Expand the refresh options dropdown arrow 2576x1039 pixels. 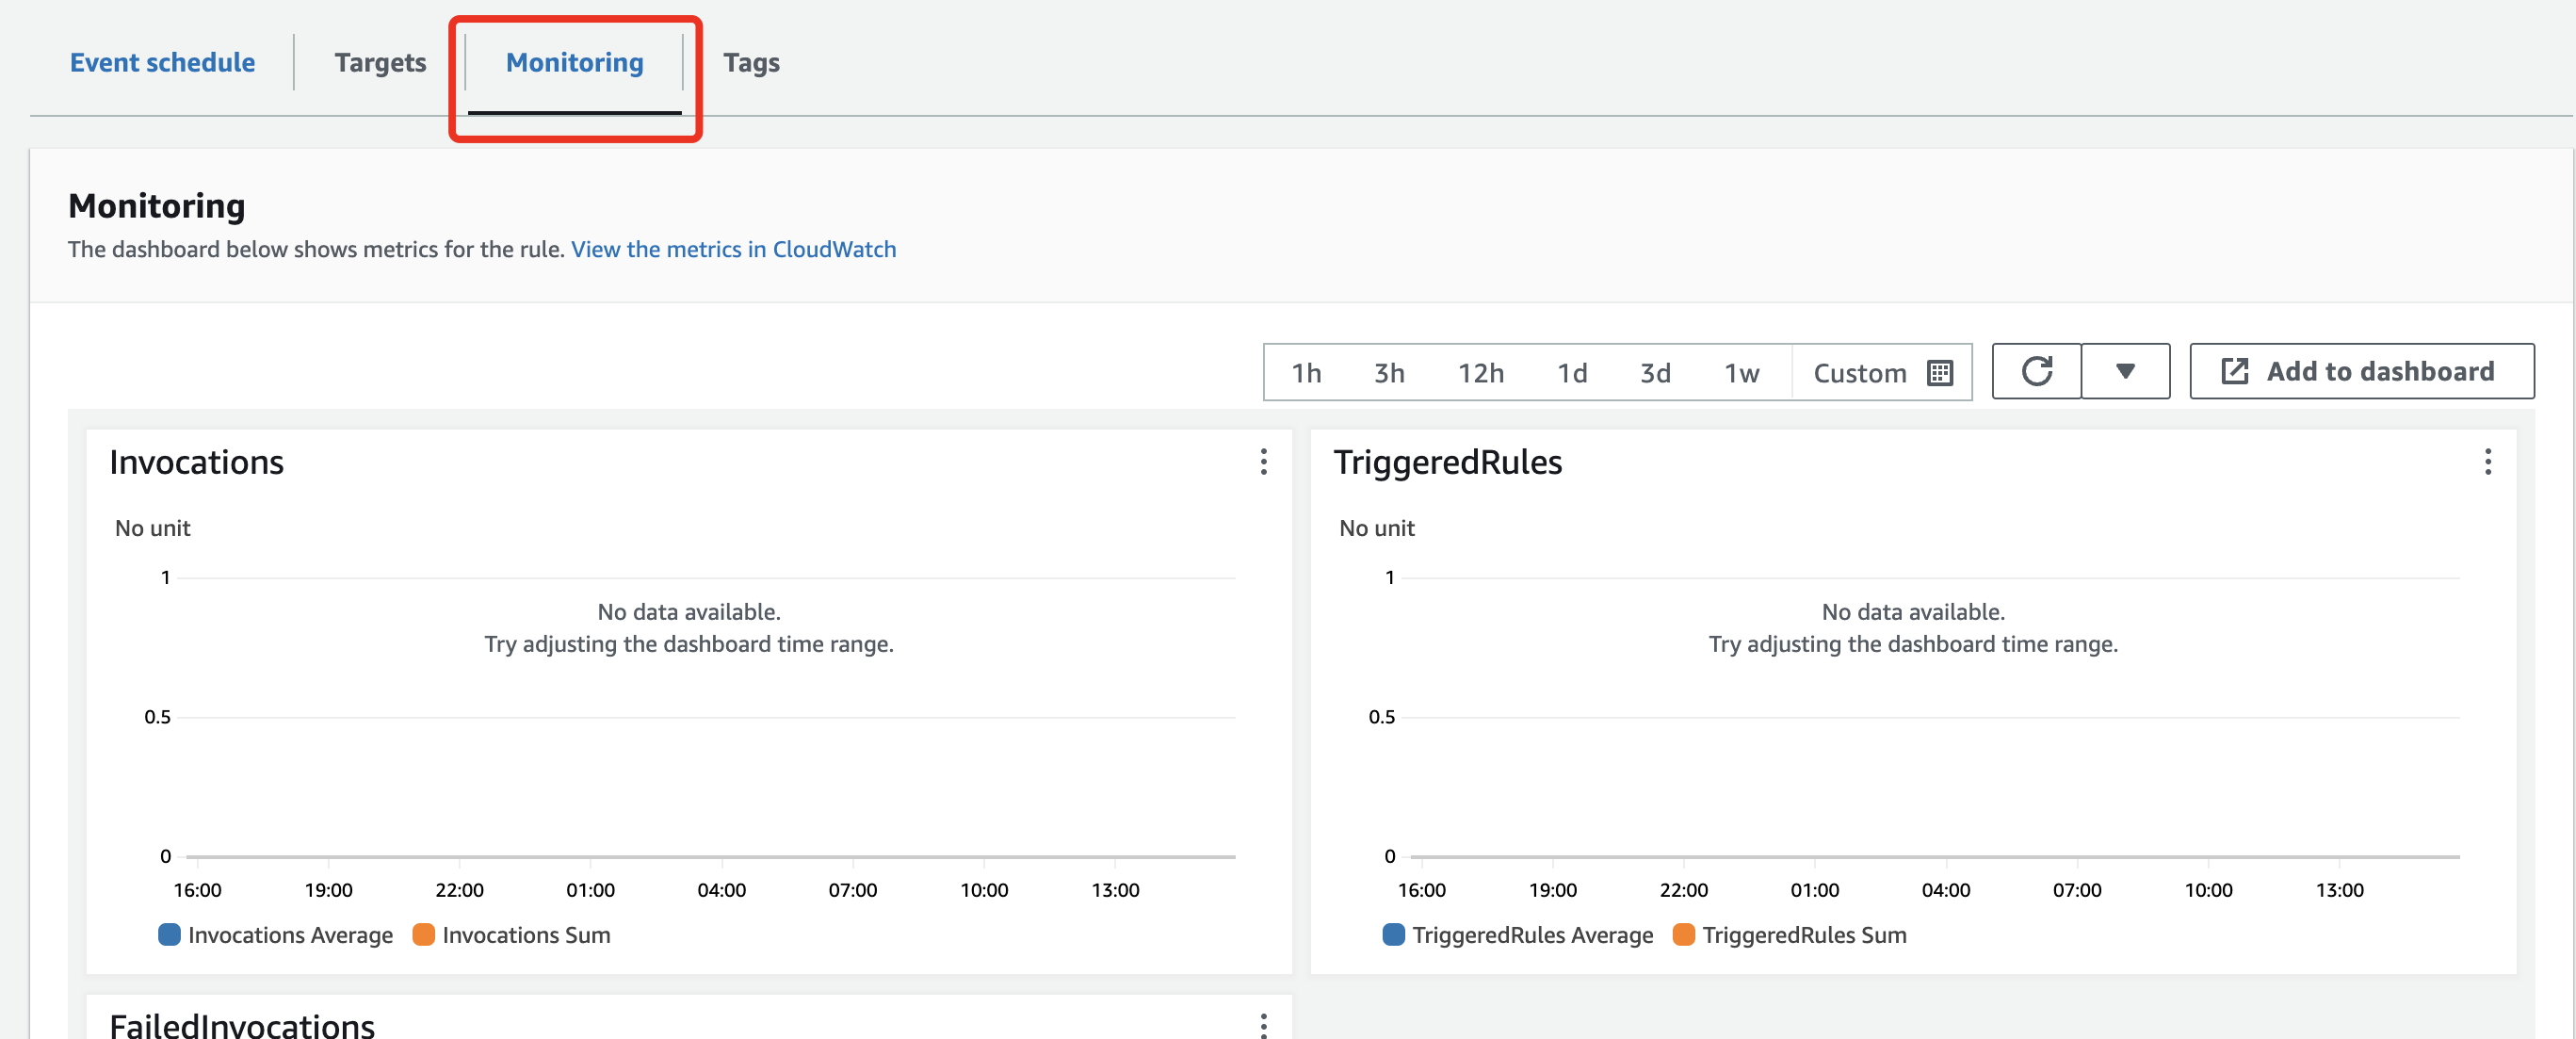(x=2125, y=371)
